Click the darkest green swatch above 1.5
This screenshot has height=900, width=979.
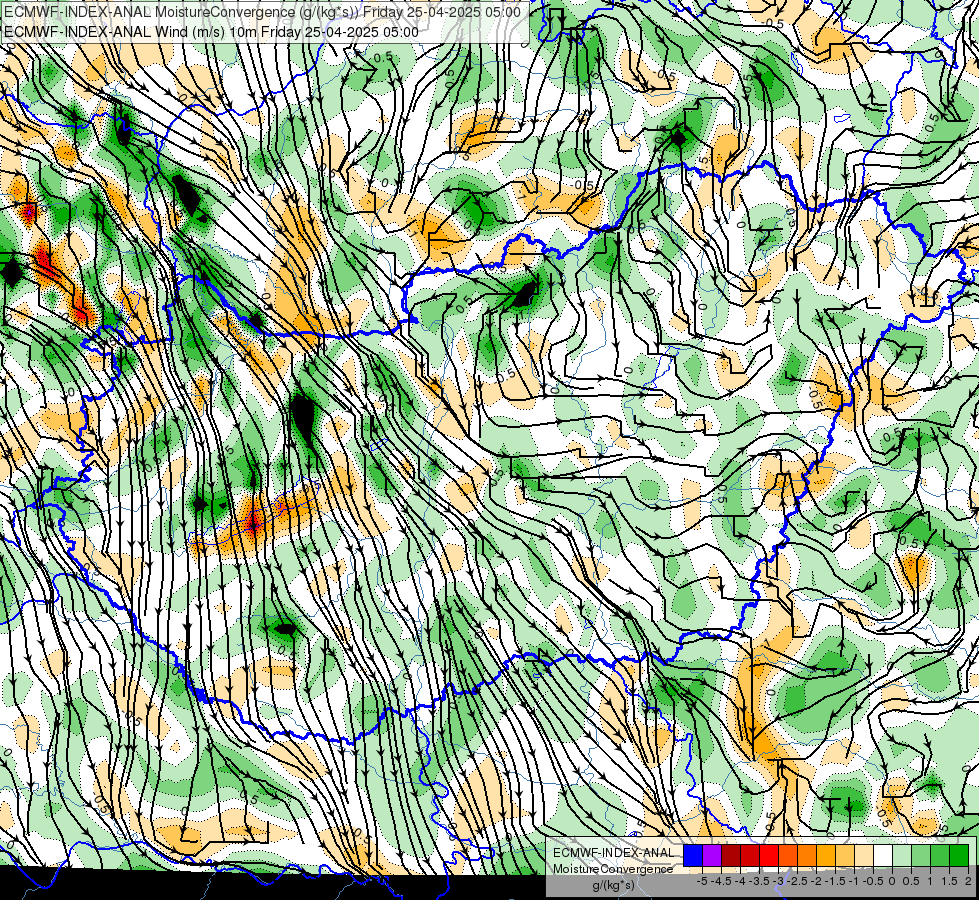tap(958, 856)
